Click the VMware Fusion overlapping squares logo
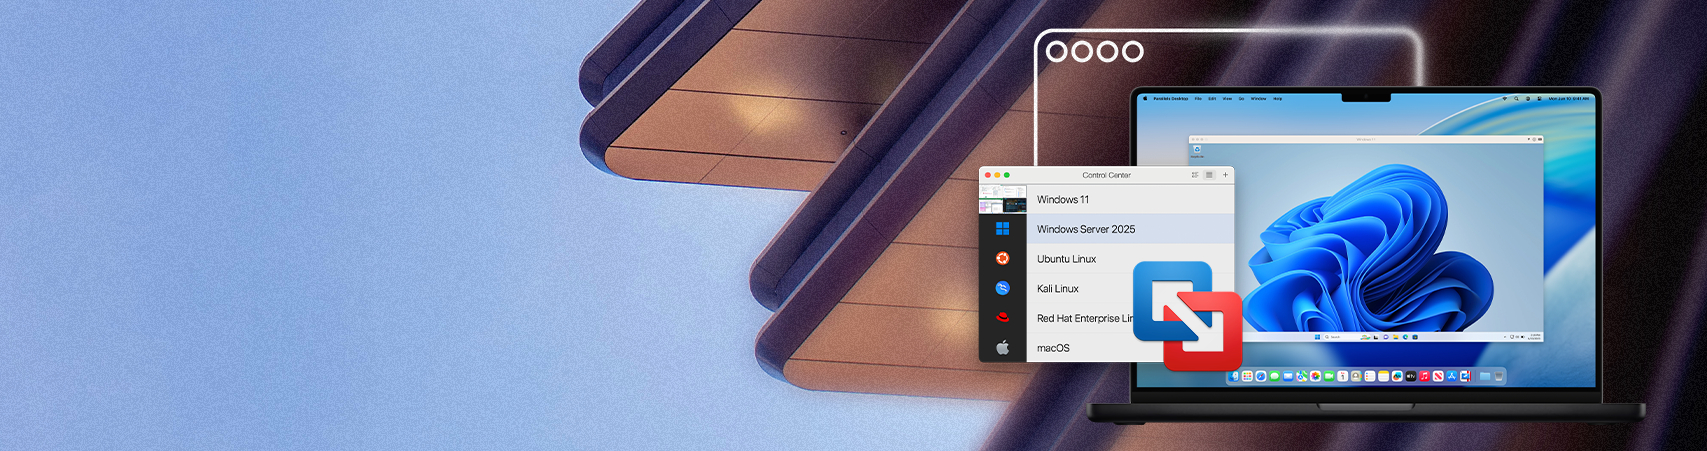The image size is (1707, 451). coord(1188,315)
